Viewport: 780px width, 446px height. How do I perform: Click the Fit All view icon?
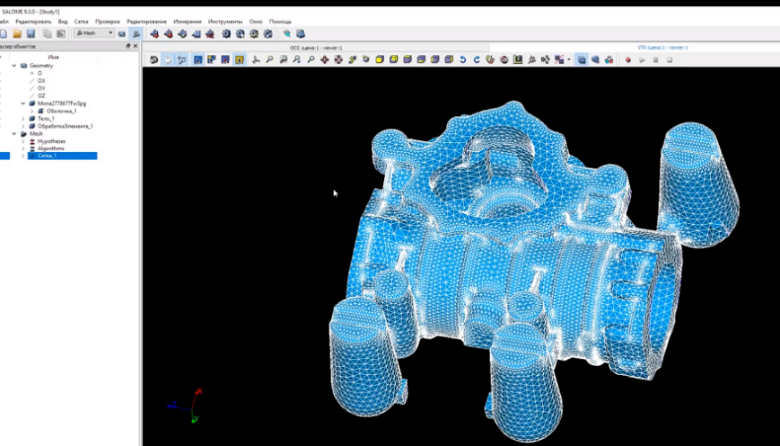coord(270,60)
